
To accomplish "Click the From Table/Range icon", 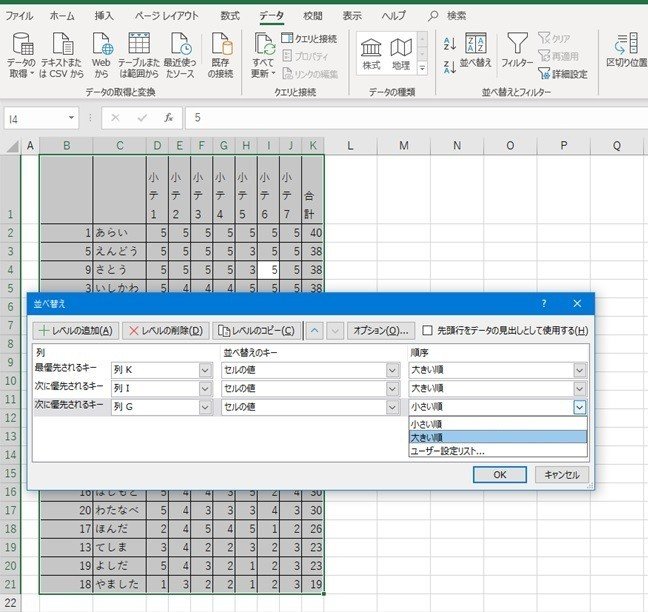I will click(139, 55).
